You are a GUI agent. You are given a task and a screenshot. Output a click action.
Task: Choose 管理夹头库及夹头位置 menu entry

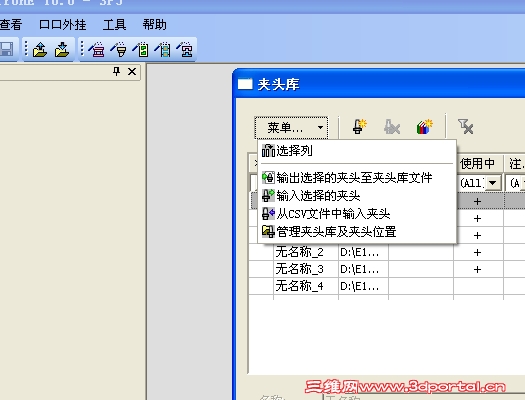357,232
